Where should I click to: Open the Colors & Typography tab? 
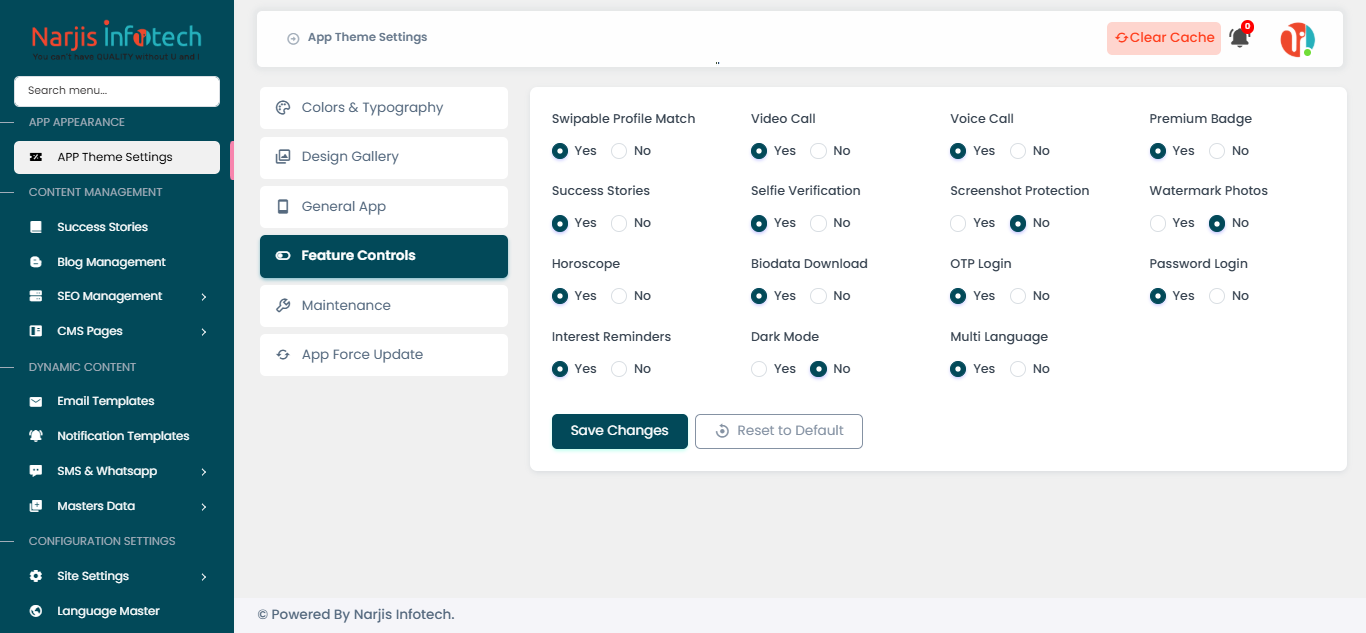point(384,108)
